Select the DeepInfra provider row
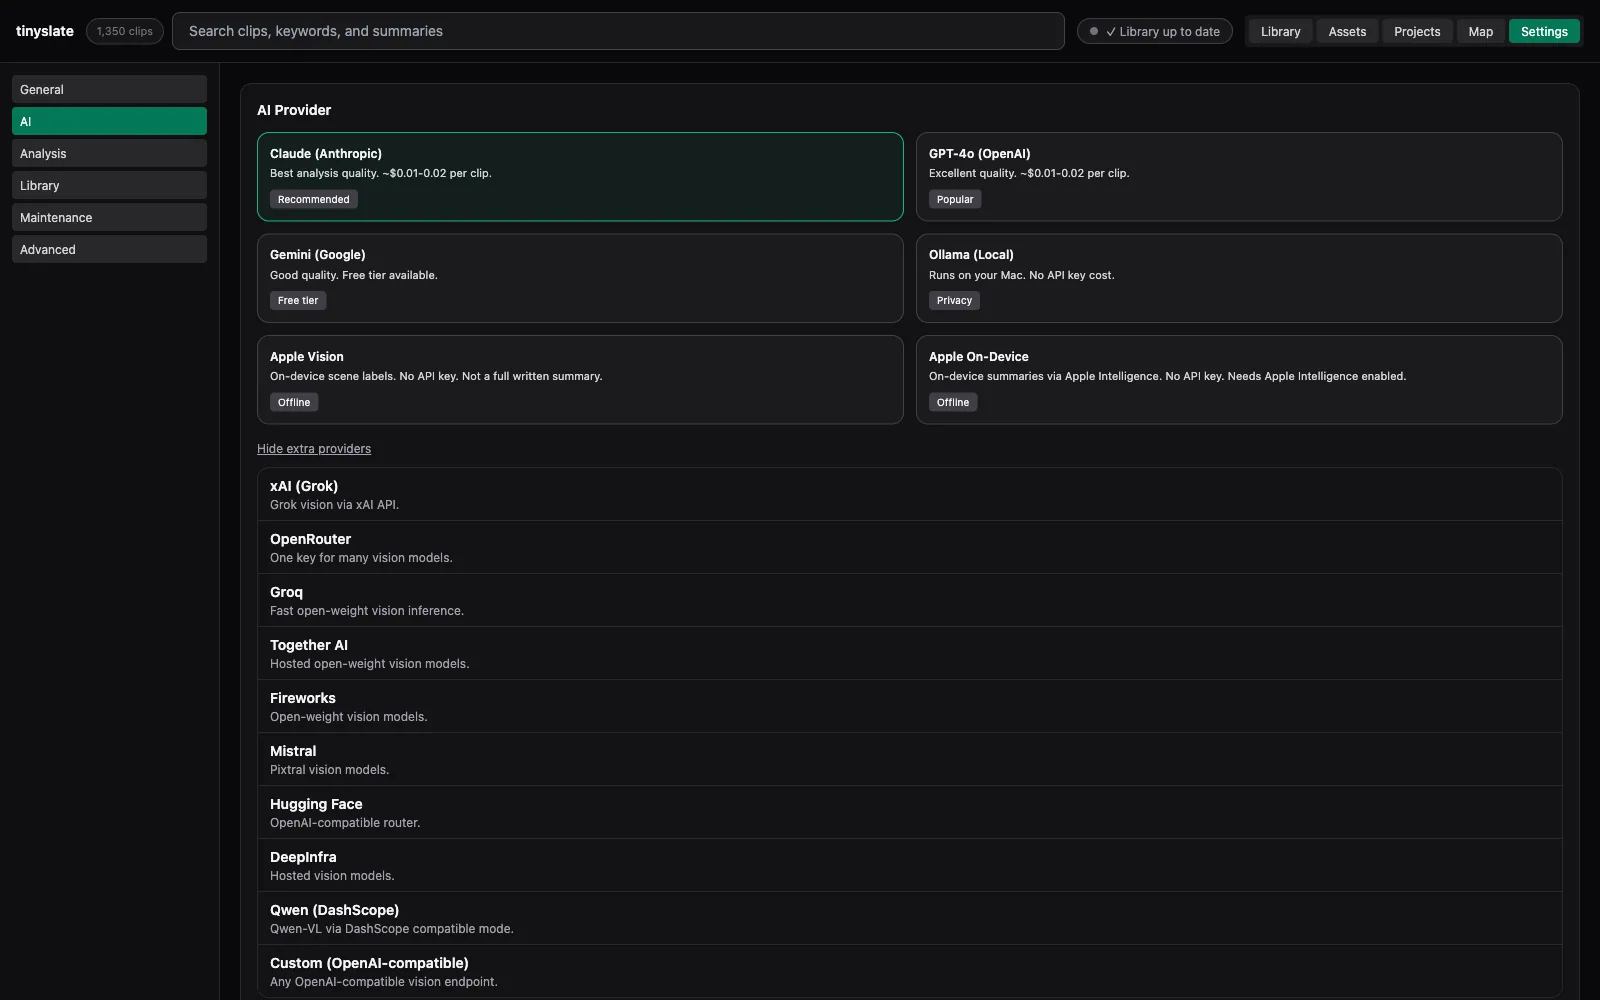Viewport: 1600px width, 1000px height. pyautogui.click(x=910, y=865)
